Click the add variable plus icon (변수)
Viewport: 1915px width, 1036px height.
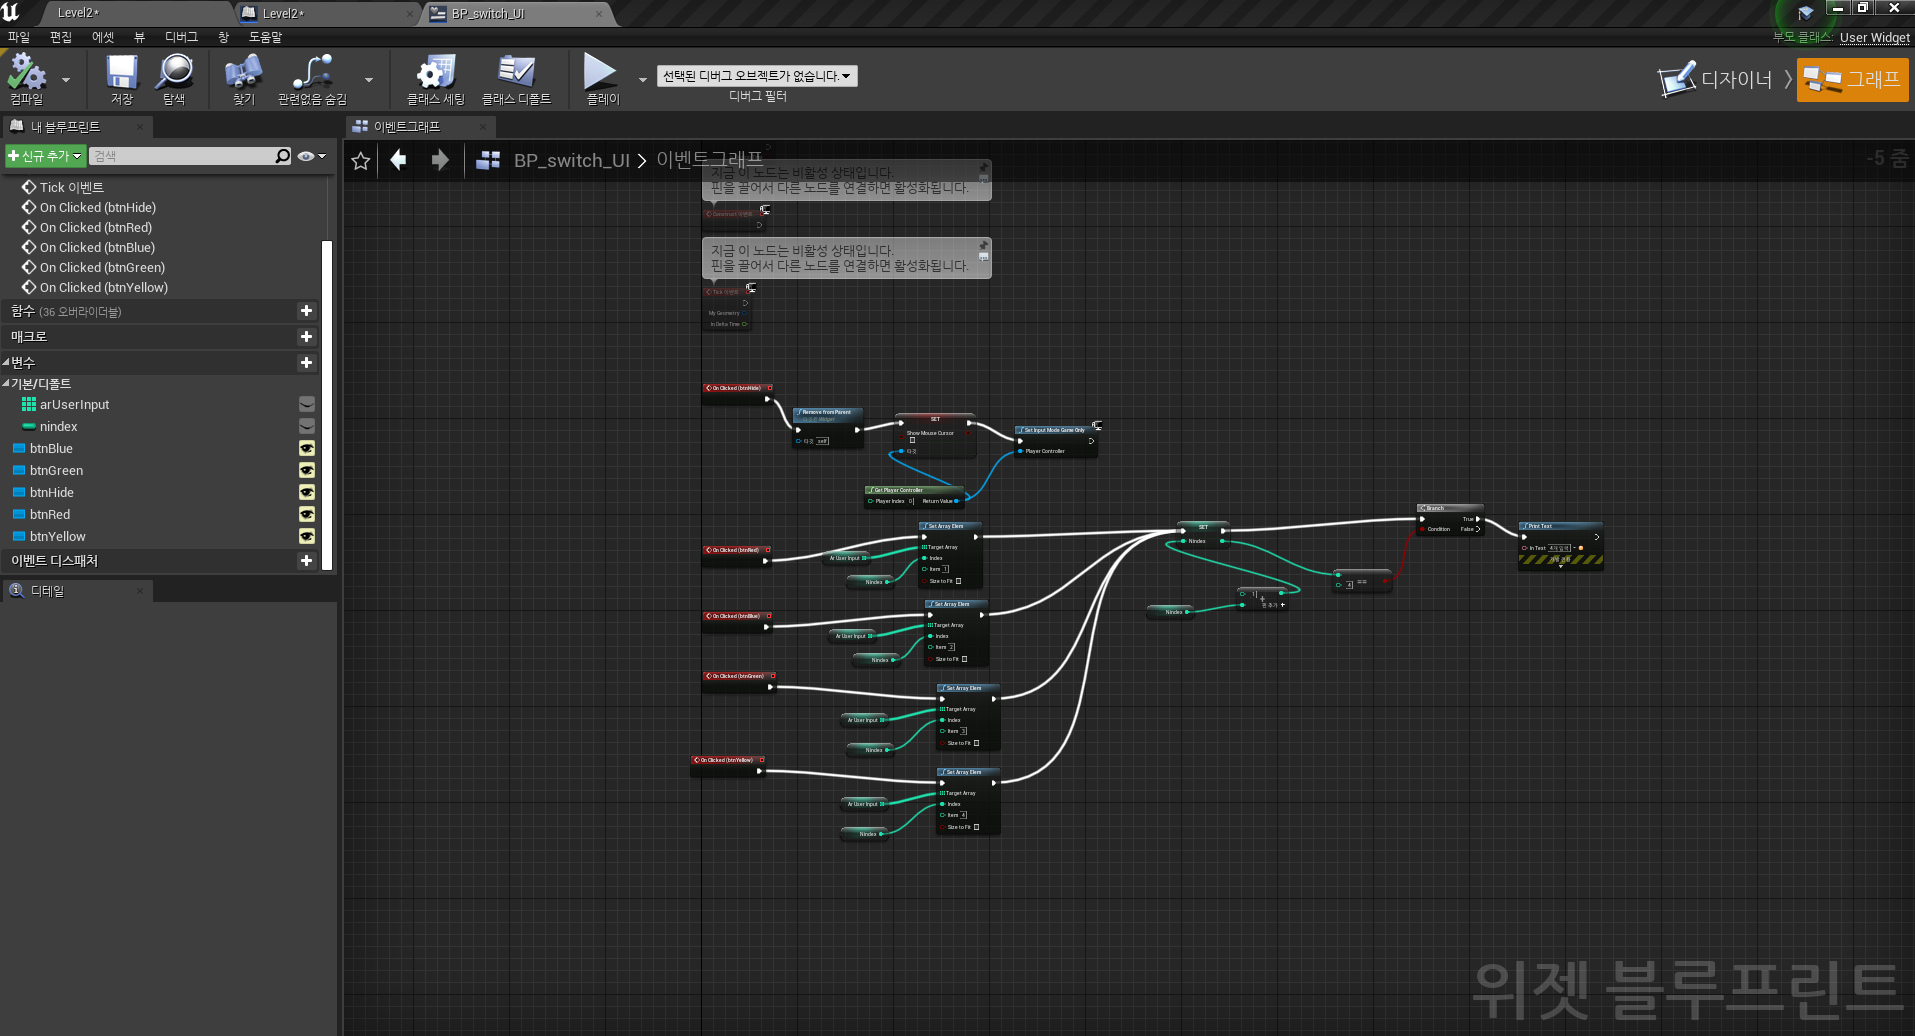[306, 363]
